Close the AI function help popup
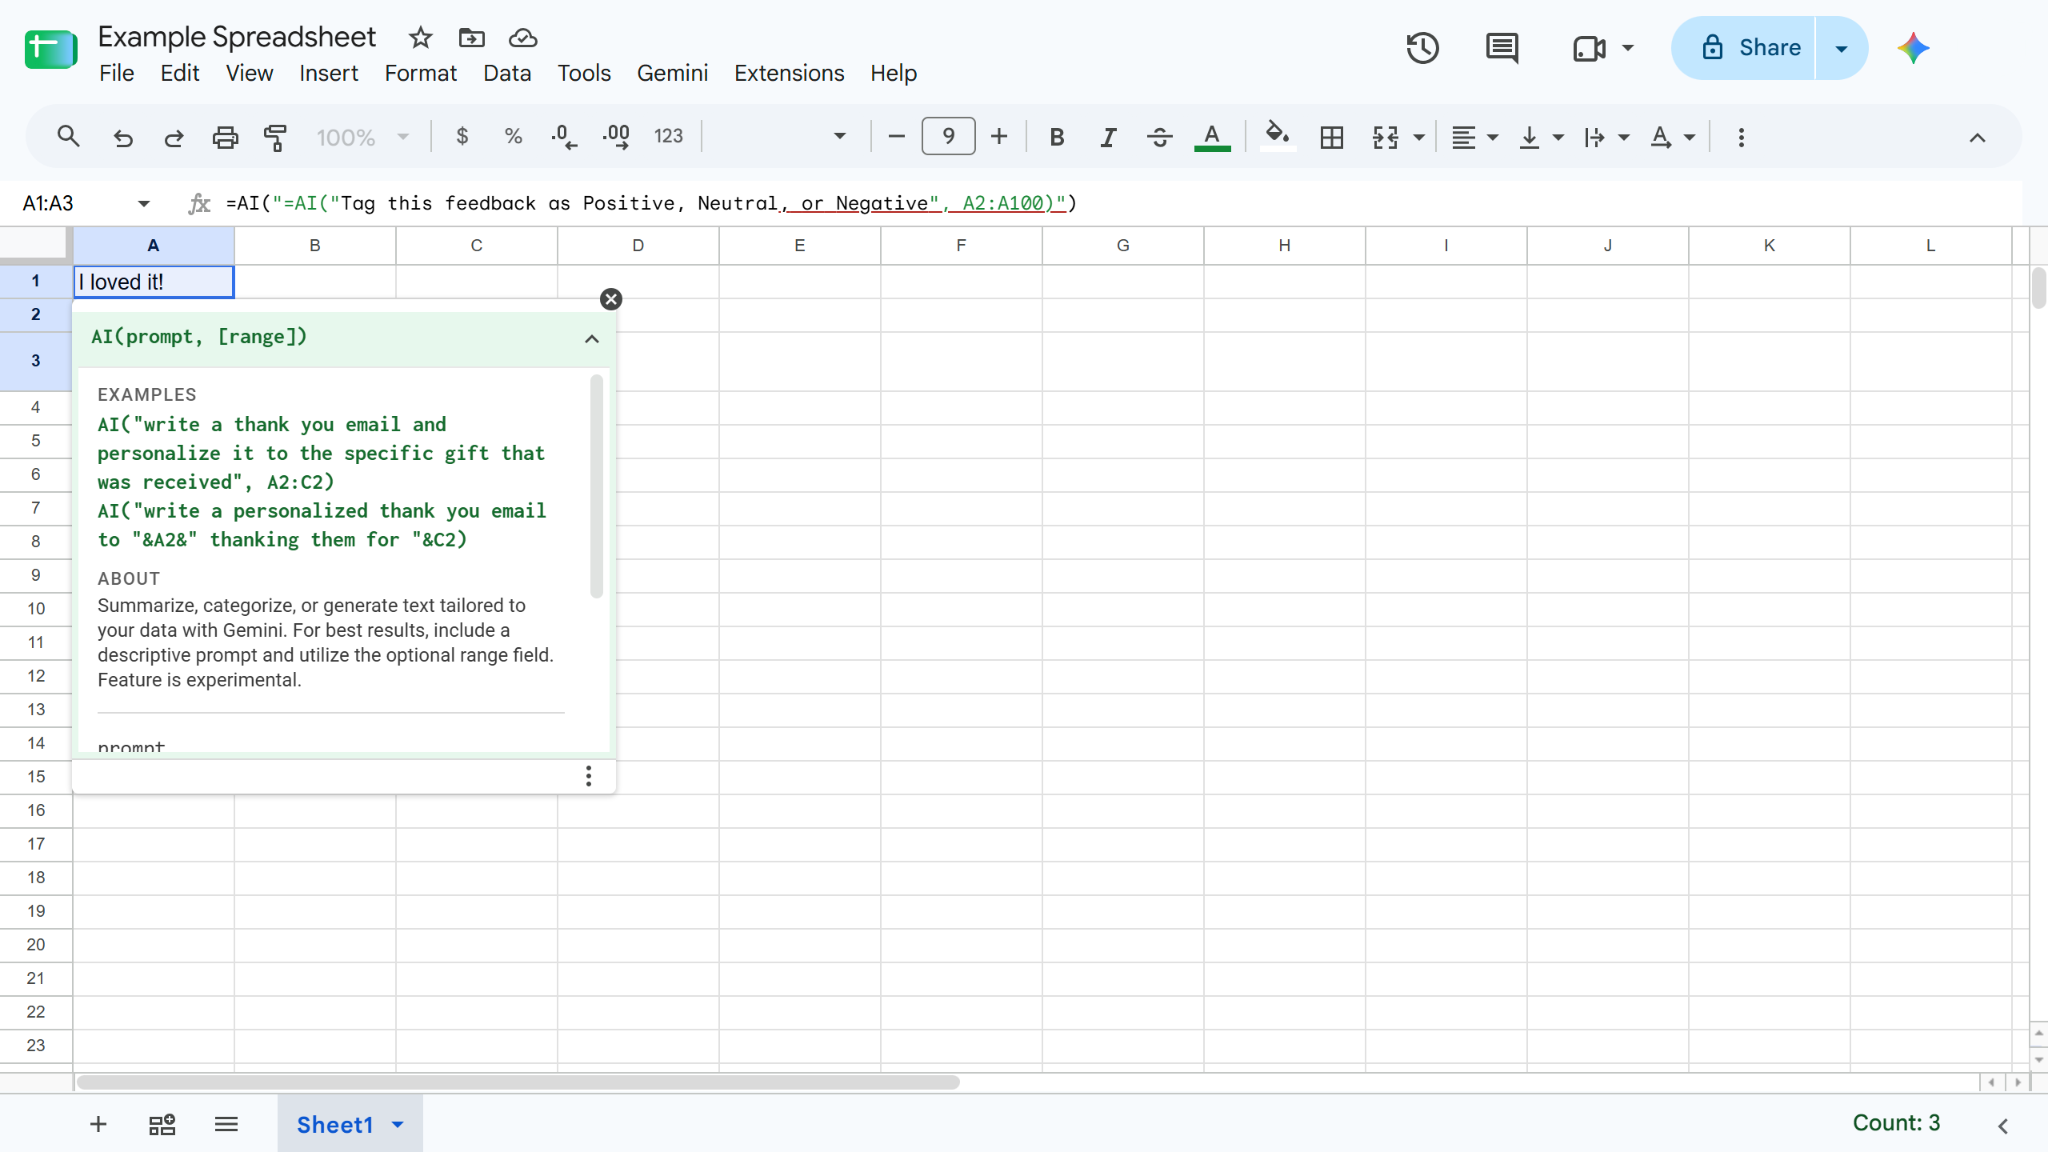 tap(611, 299)
